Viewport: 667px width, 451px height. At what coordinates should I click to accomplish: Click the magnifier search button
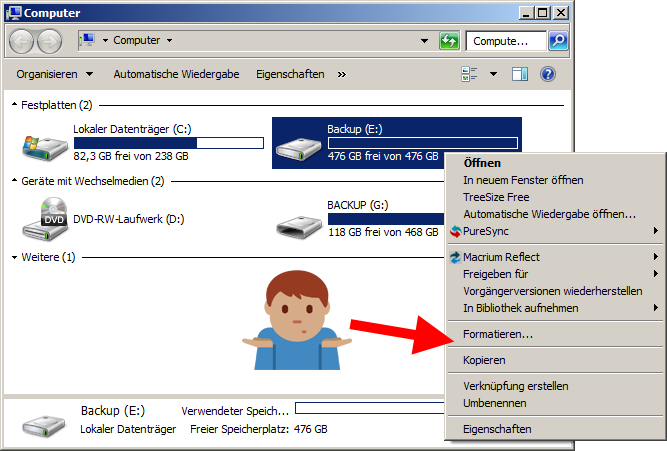click(558, 41)
